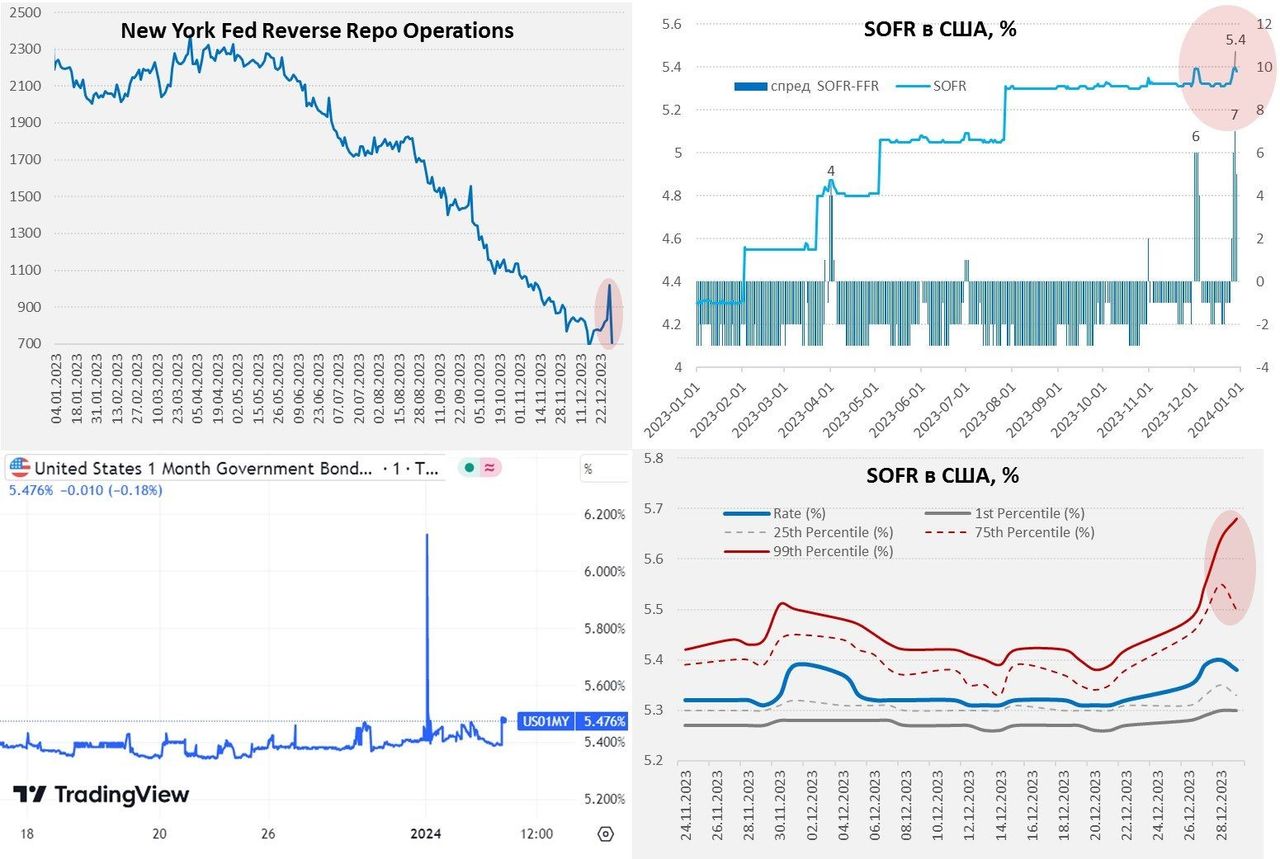Click the 6.000% price axis label
The height and width of the screenshot is (859, 1280).
click(603, 571)
